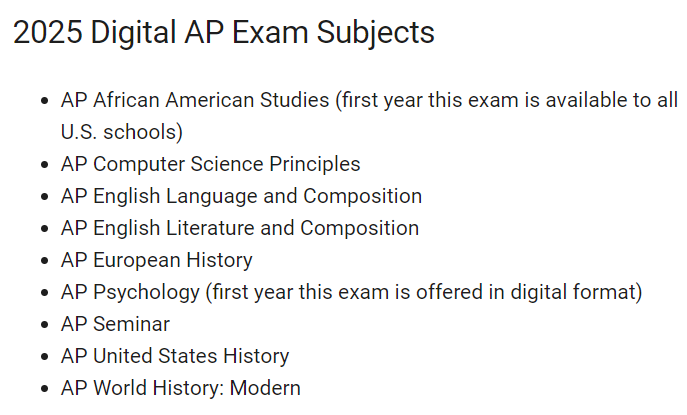Click the bullet beside AP Psychology
This screenshot has width=687, height=415.
click(44, 293)
